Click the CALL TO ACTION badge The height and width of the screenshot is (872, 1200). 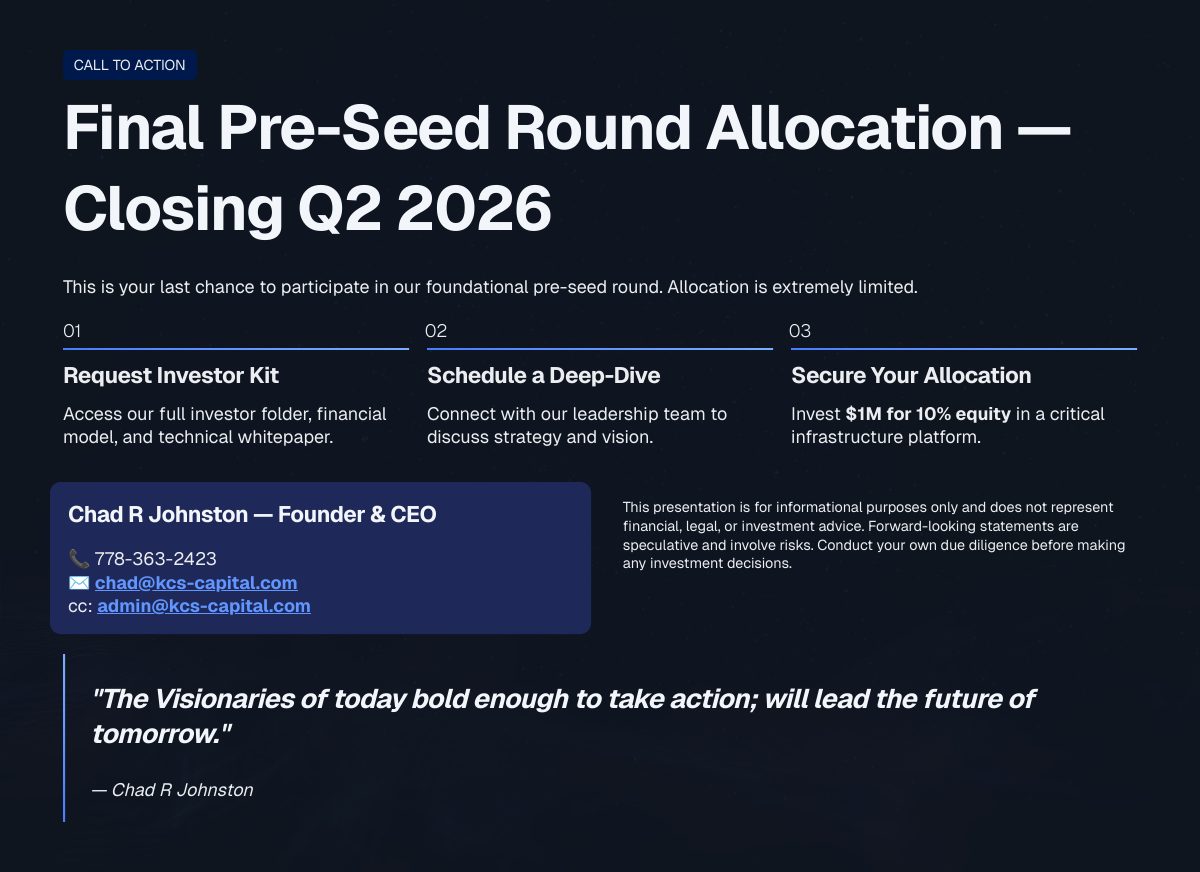(130, 65)
